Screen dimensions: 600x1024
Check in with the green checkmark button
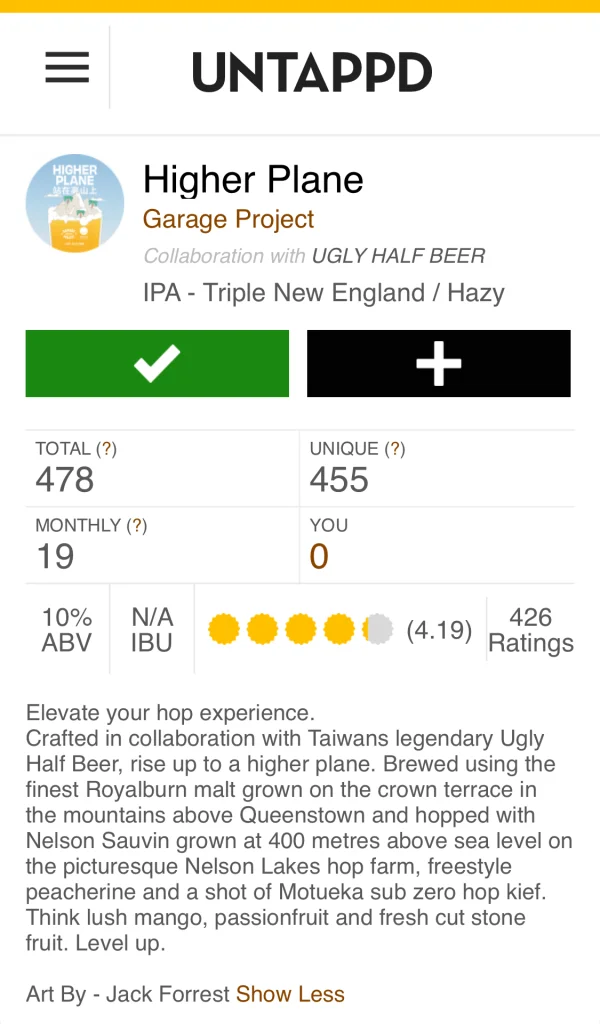(x=157, y=364)
